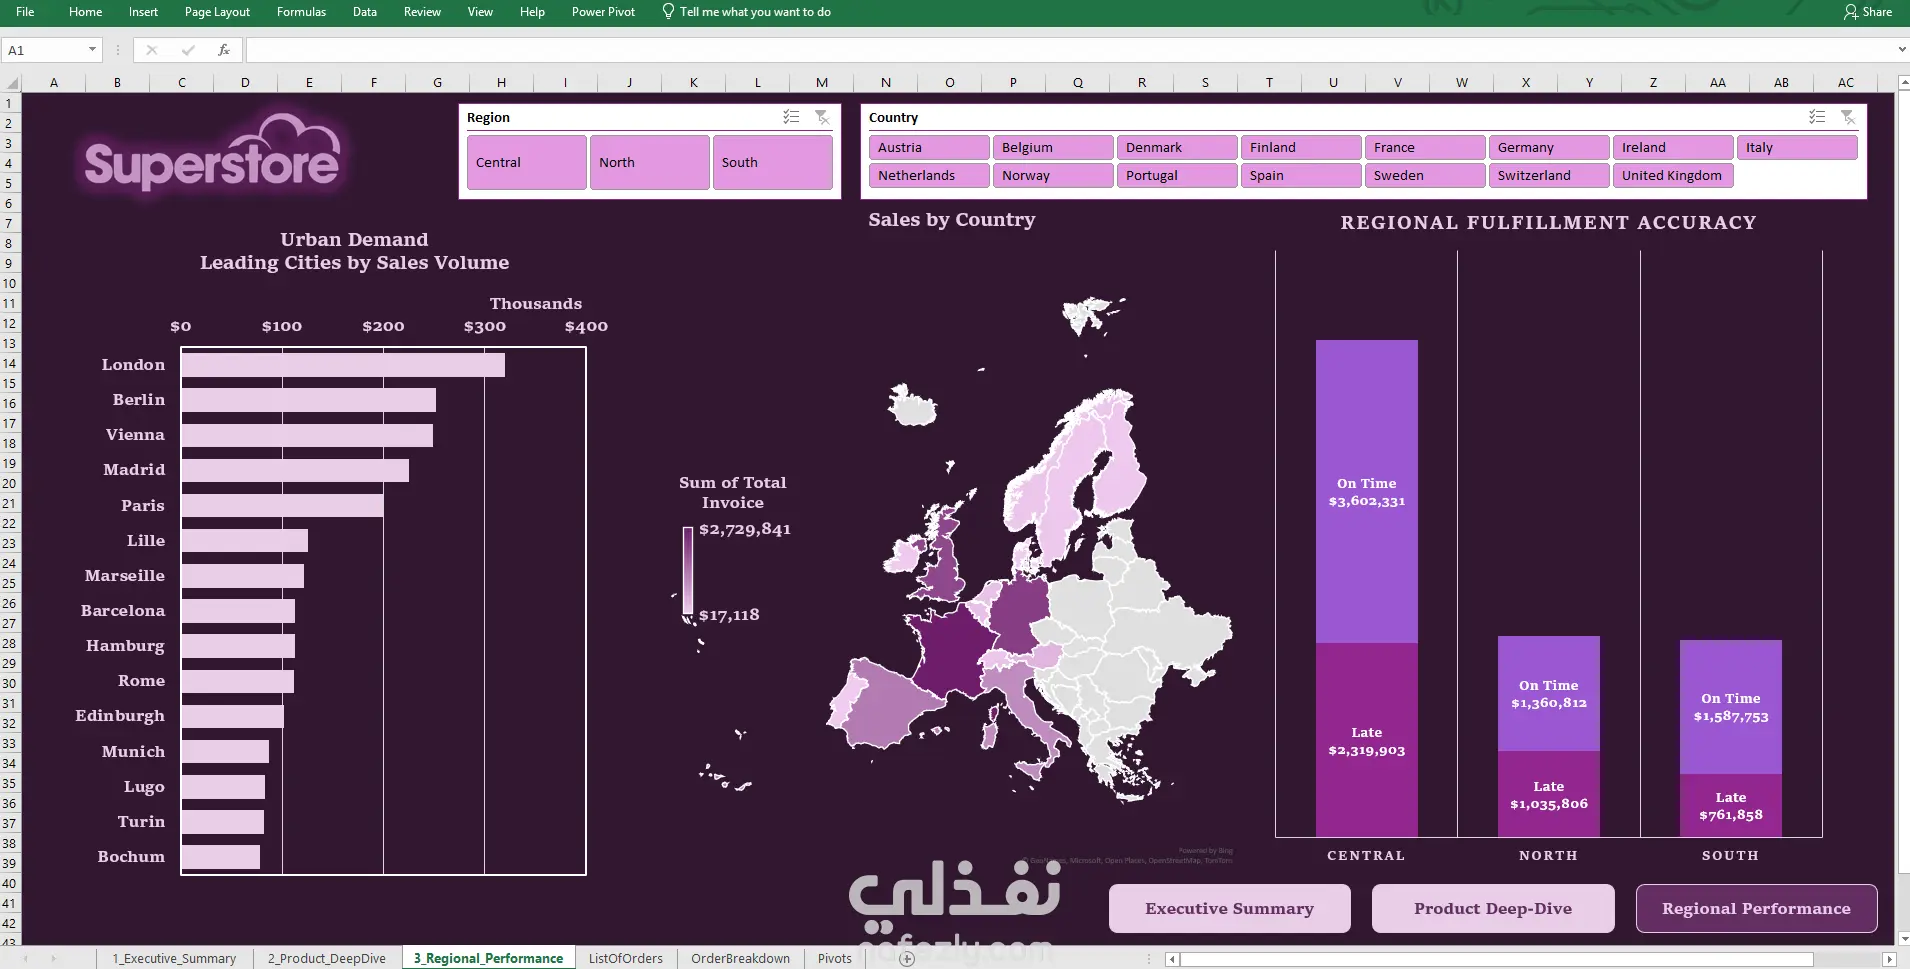
Task: Open the Name Box dropdown arrow
Action: [92, 50]
